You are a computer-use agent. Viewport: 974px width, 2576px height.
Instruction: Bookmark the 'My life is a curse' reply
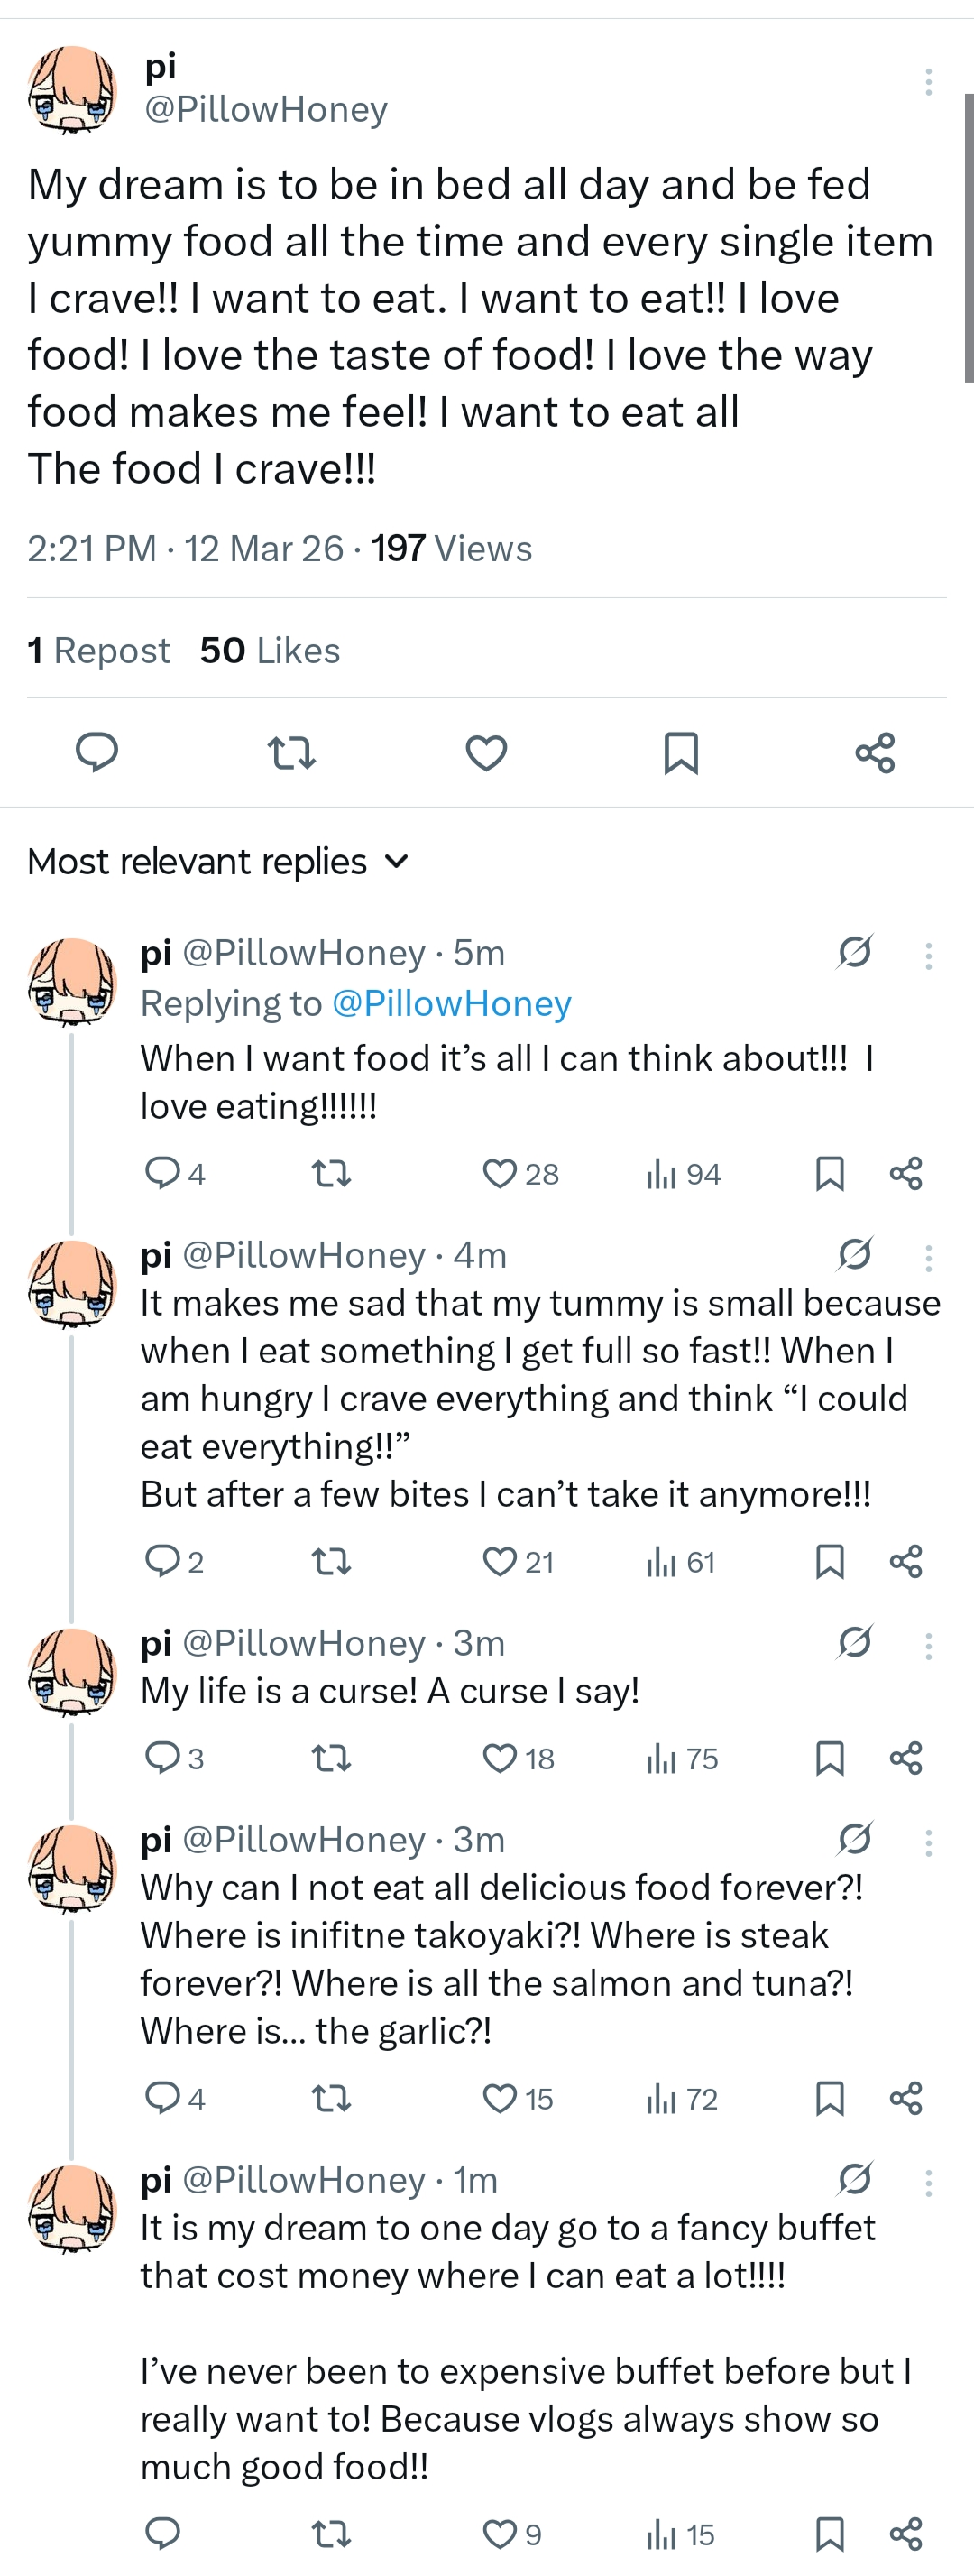point(830,1757)
